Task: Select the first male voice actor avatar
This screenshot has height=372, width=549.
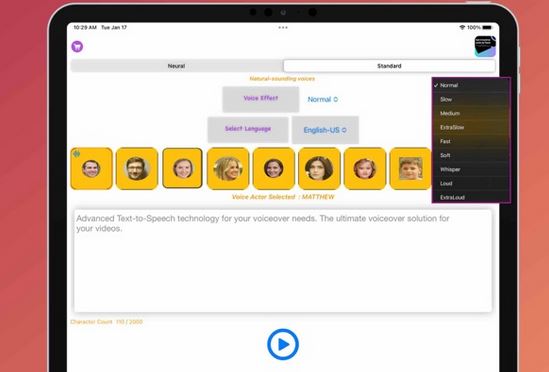Action: click(91, 168)
